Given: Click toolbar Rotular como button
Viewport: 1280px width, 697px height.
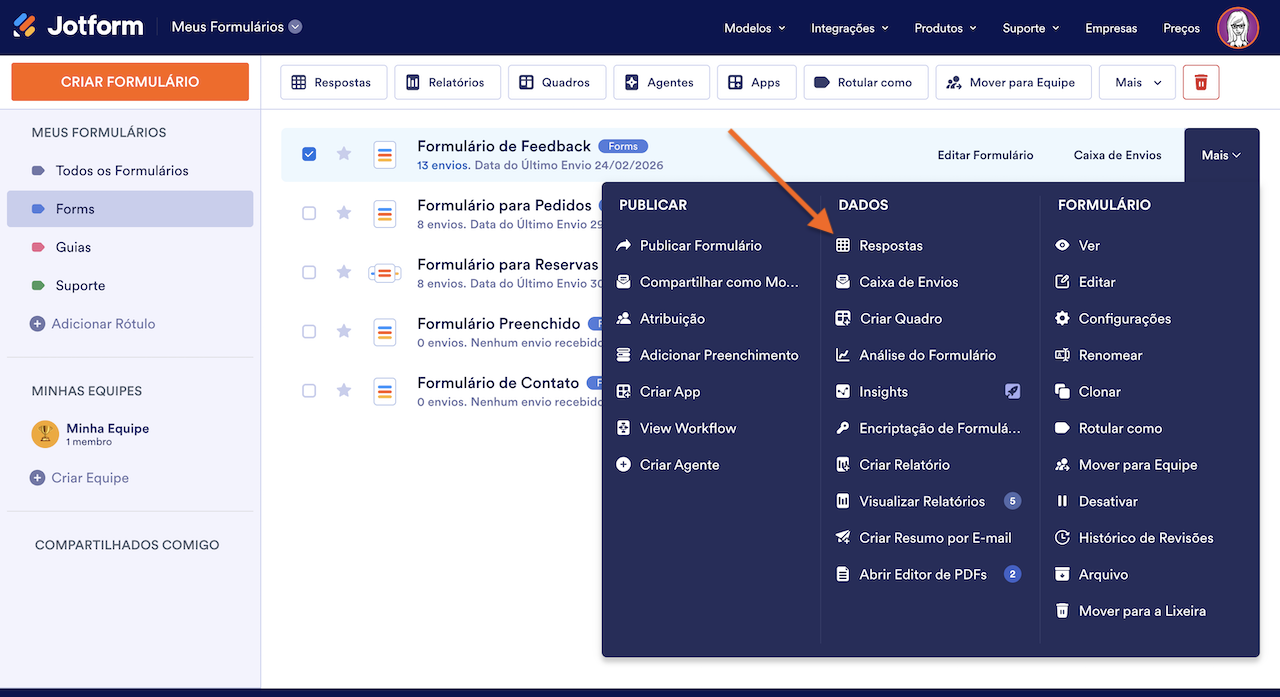Looking at the screenshot, I should pos(866,82).
